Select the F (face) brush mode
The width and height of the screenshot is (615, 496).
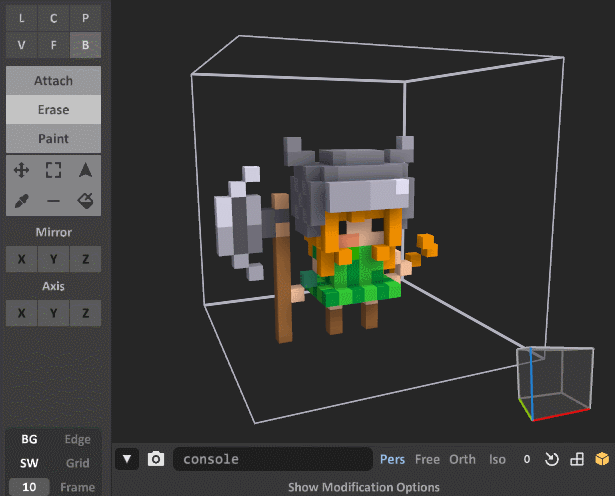point(54,45)
